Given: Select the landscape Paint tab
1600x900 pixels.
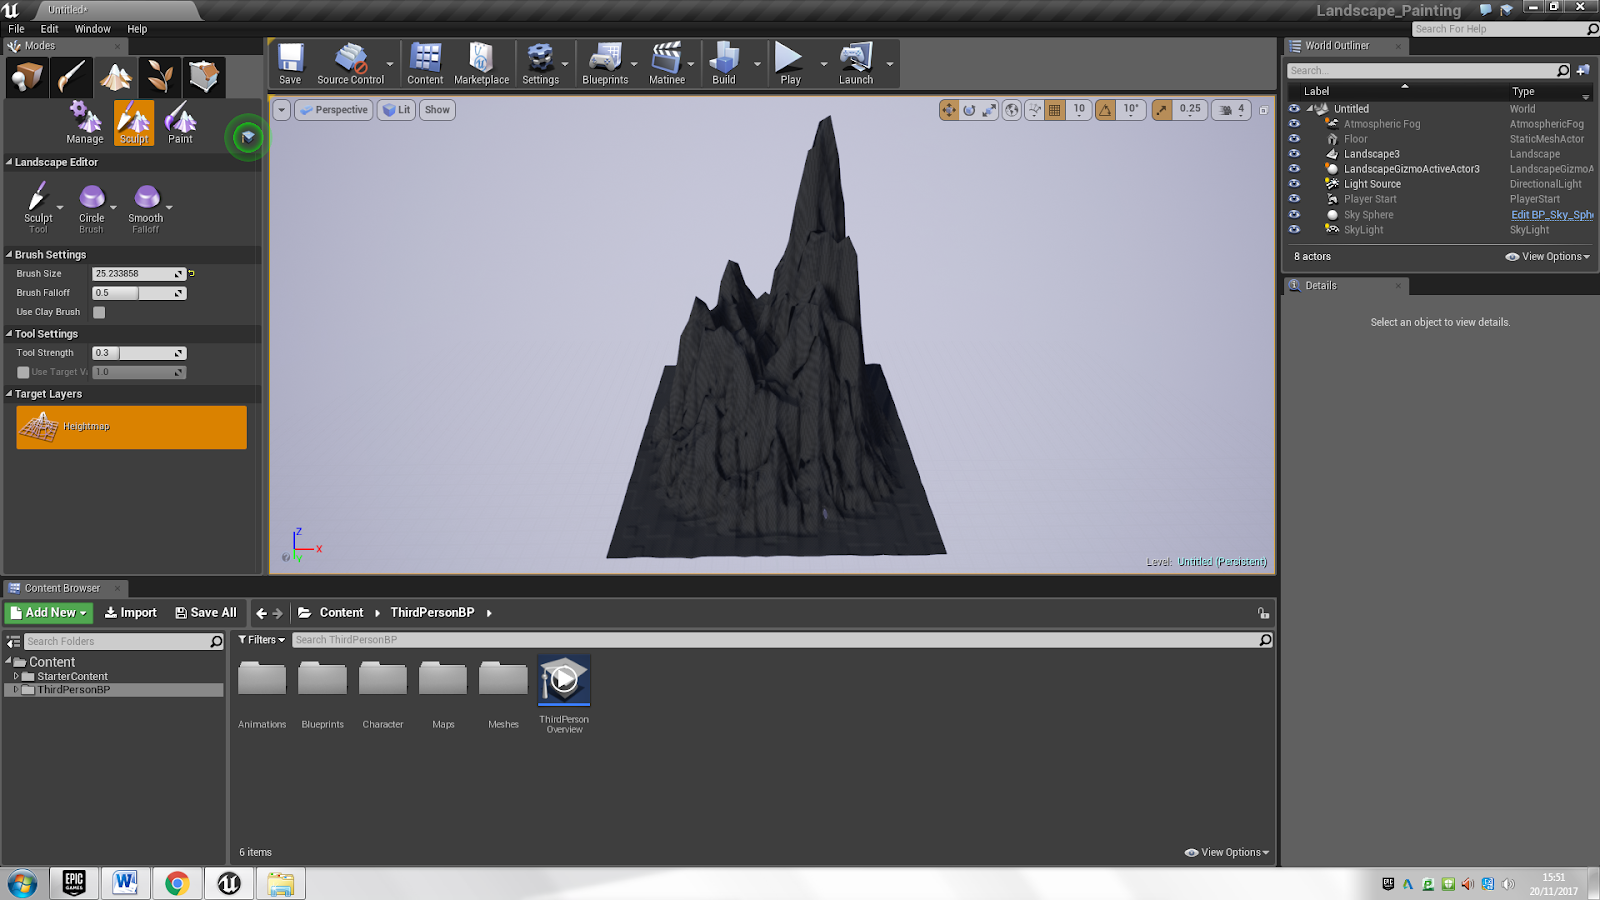Looking at the screenshot, I should coord(180,123).
